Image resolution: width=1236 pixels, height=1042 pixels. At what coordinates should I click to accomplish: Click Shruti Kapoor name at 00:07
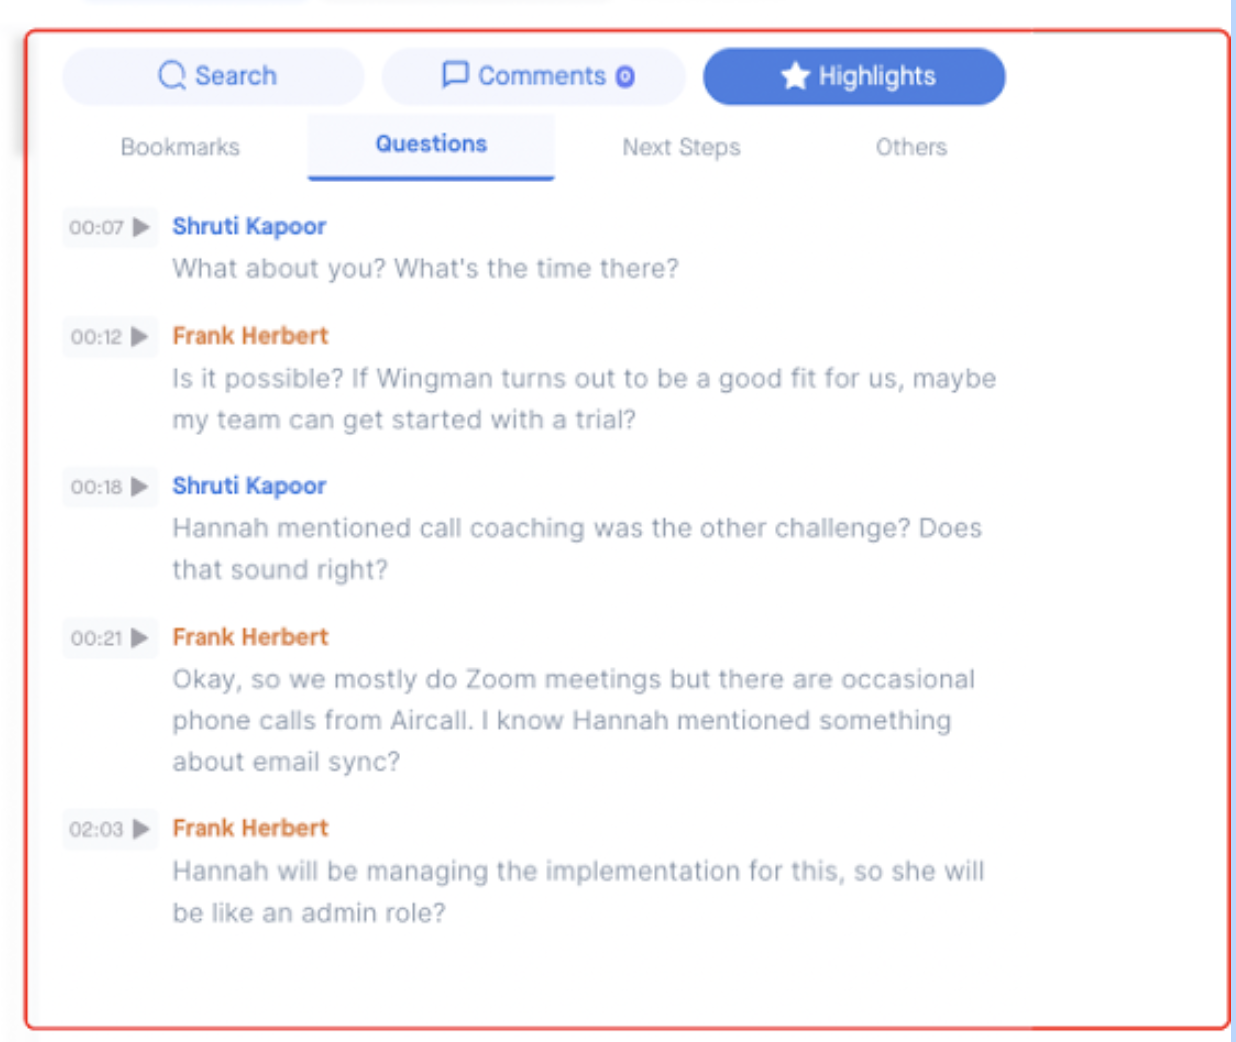(x=249, y=226)
